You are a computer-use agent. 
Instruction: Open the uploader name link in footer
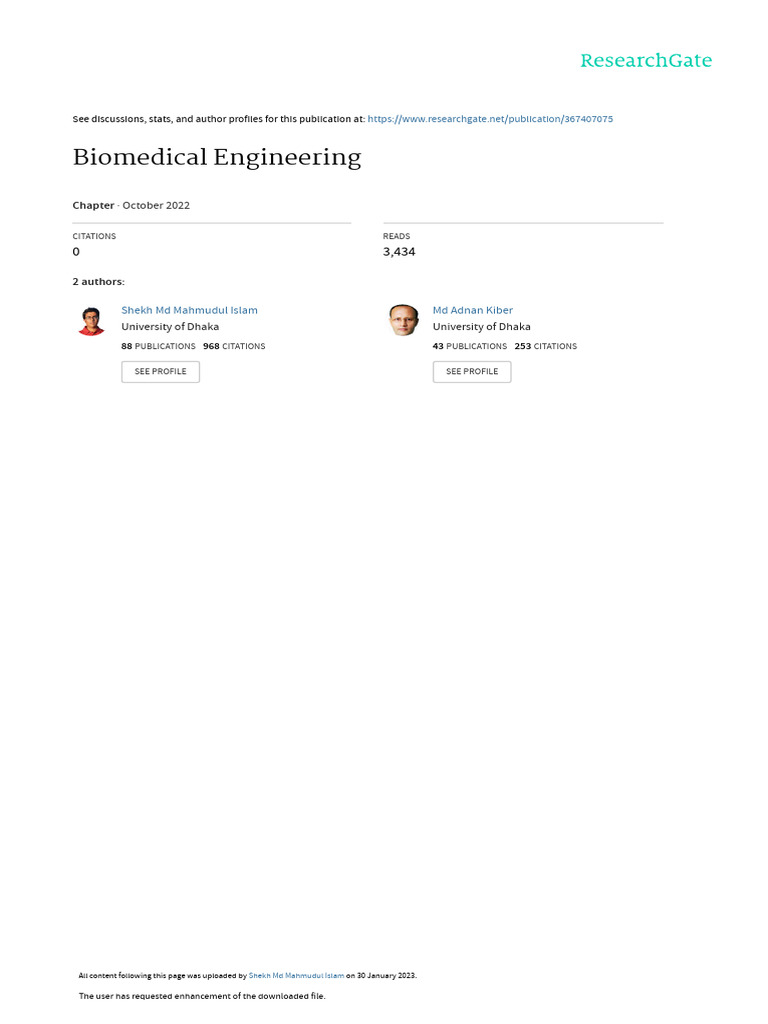point(296,975)
